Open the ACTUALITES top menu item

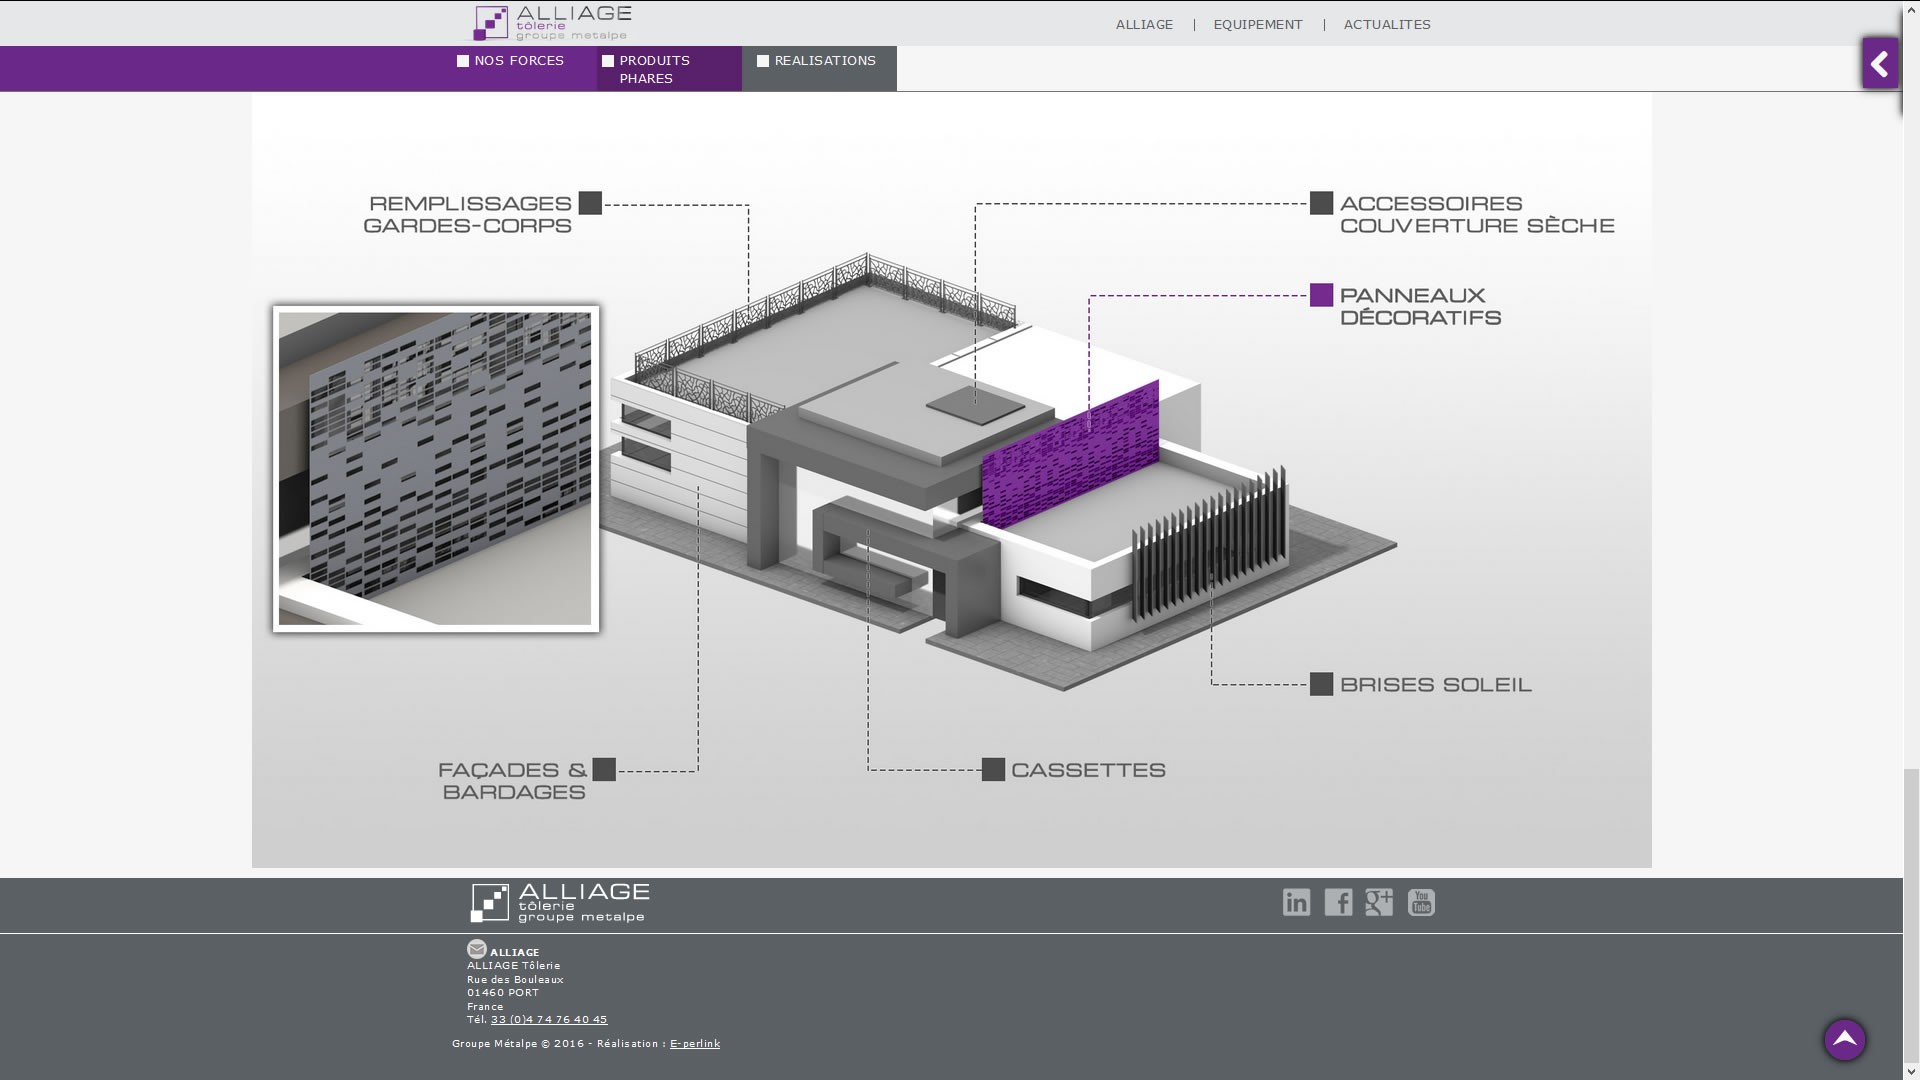pyautogui.click(x=1387, y=25)
